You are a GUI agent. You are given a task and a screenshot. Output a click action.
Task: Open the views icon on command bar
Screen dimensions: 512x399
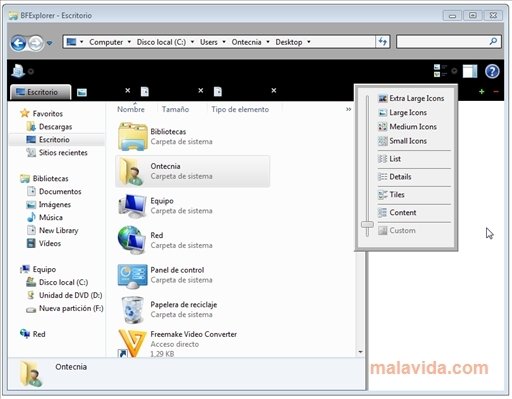tap(440, 71)
